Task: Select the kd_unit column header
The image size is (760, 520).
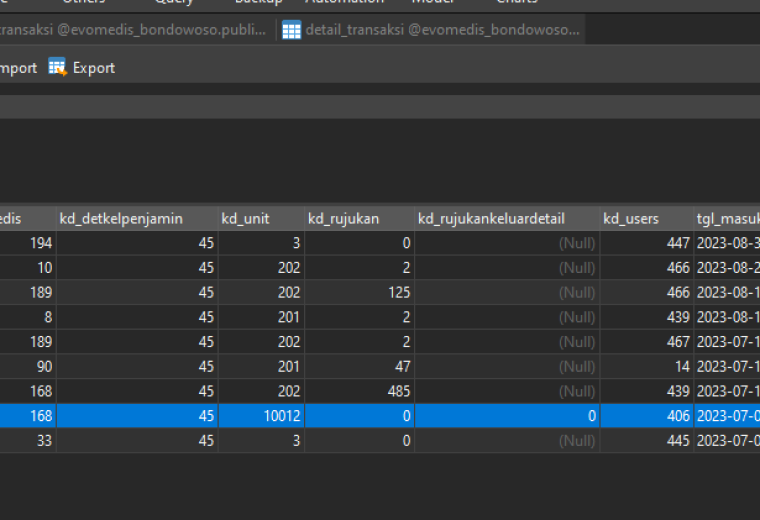Action: 261,219
